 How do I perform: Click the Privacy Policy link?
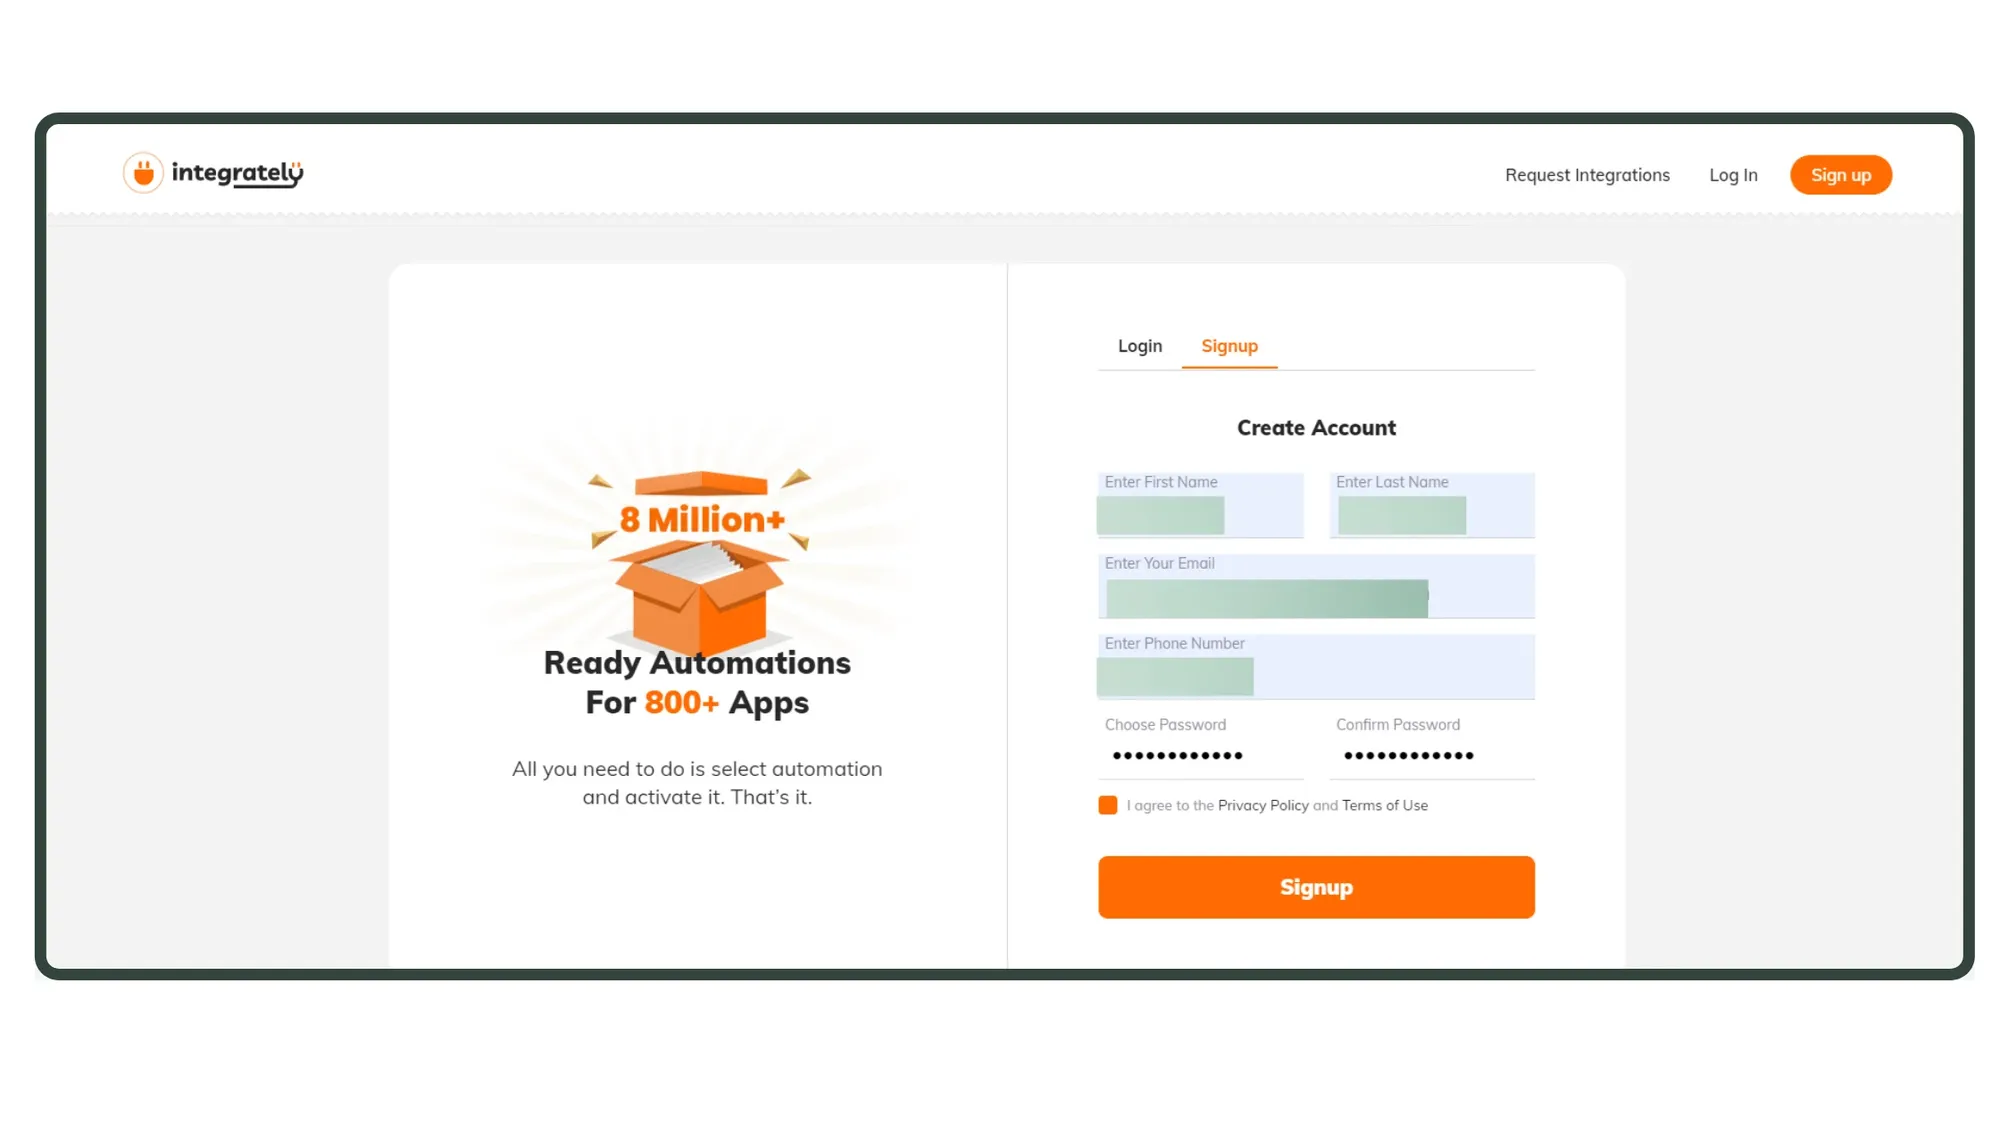pyautogui.click(x=1262, y=804)
